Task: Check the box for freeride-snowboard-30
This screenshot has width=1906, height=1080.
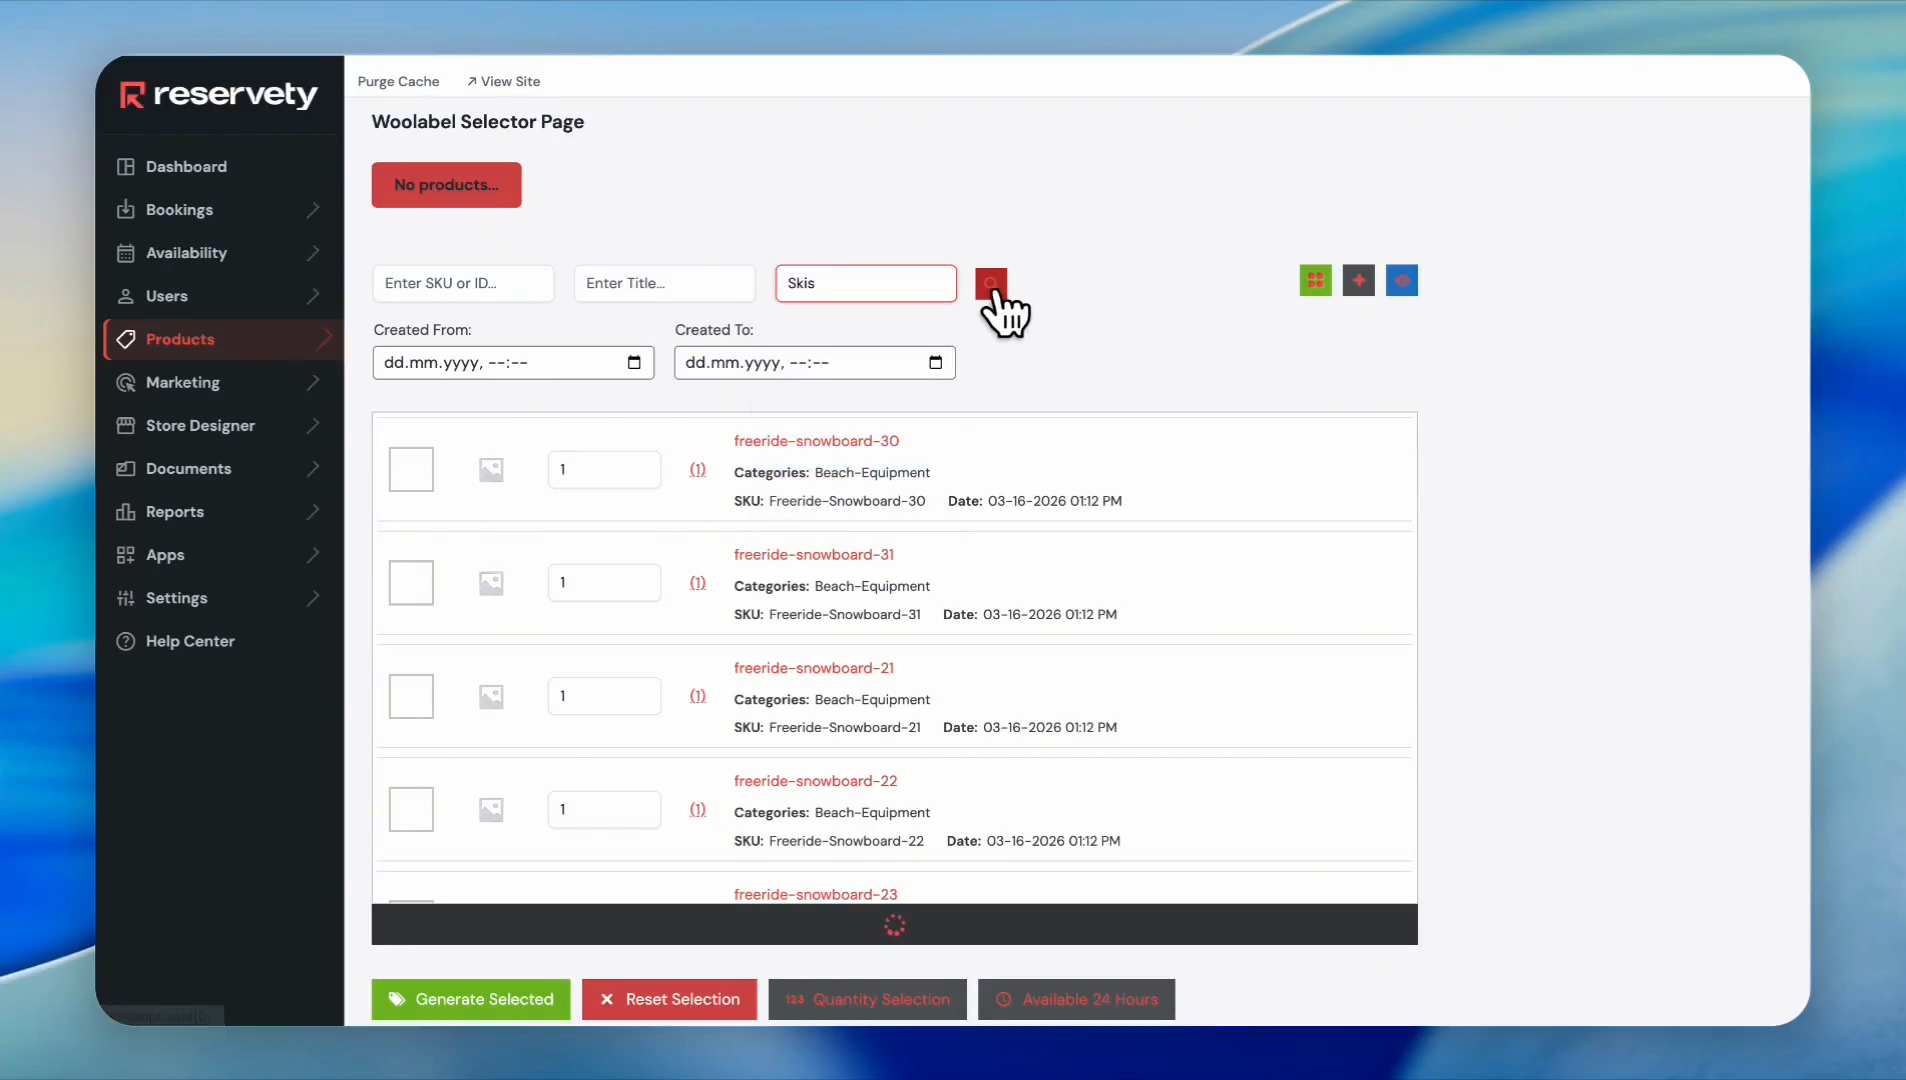Action: (x=411, y=470)
